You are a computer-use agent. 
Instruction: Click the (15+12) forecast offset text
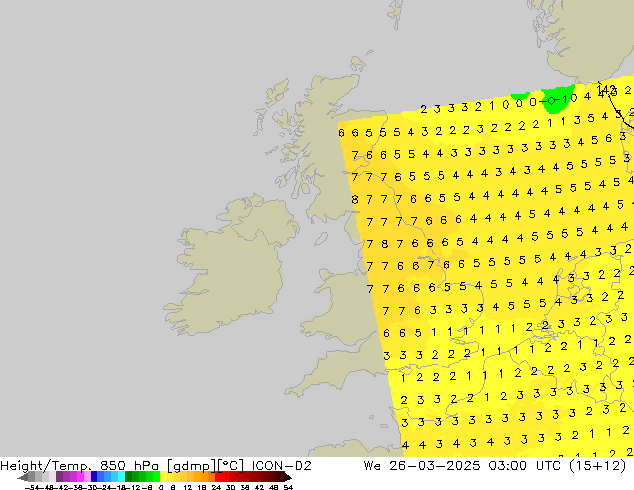(x=598, y=466)
